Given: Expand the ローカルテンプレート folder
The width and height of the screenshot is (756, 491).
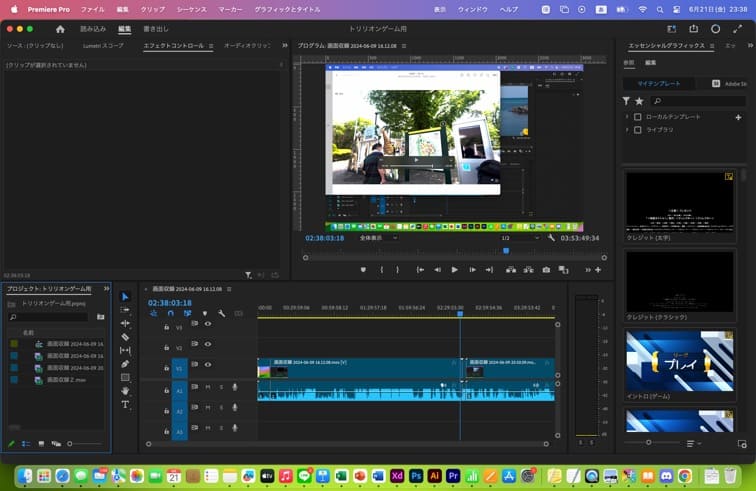Looking at the screenshot, I should [x=627, y=117].
